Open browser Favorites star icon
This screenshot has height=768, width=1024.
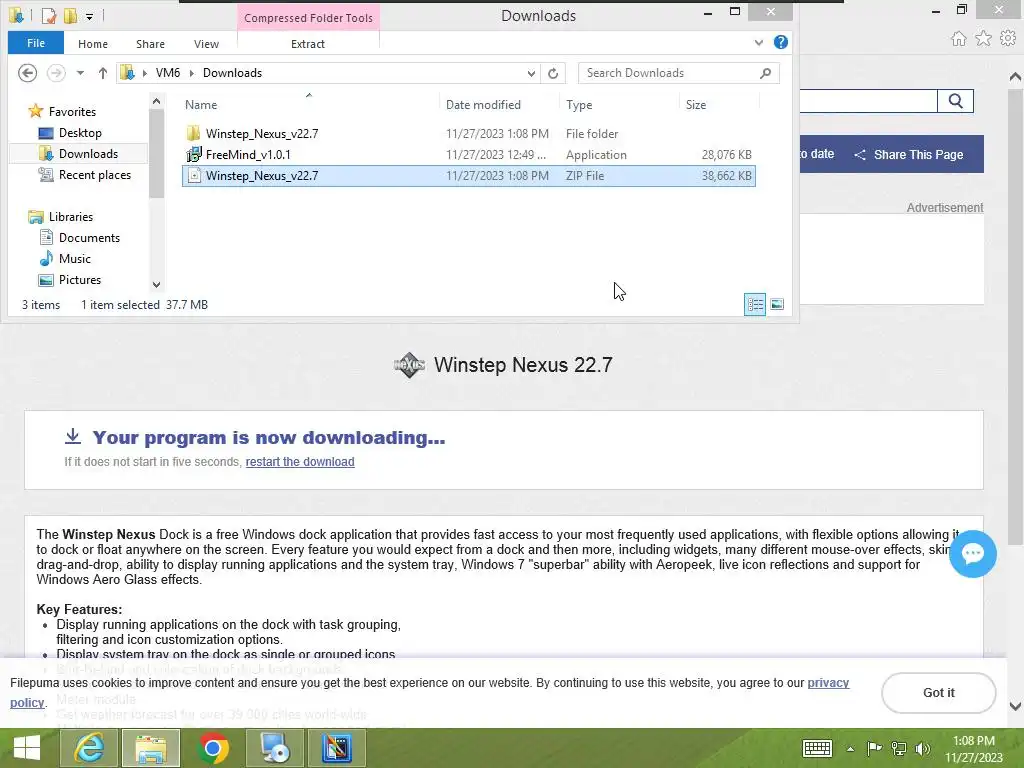[983, 39]
